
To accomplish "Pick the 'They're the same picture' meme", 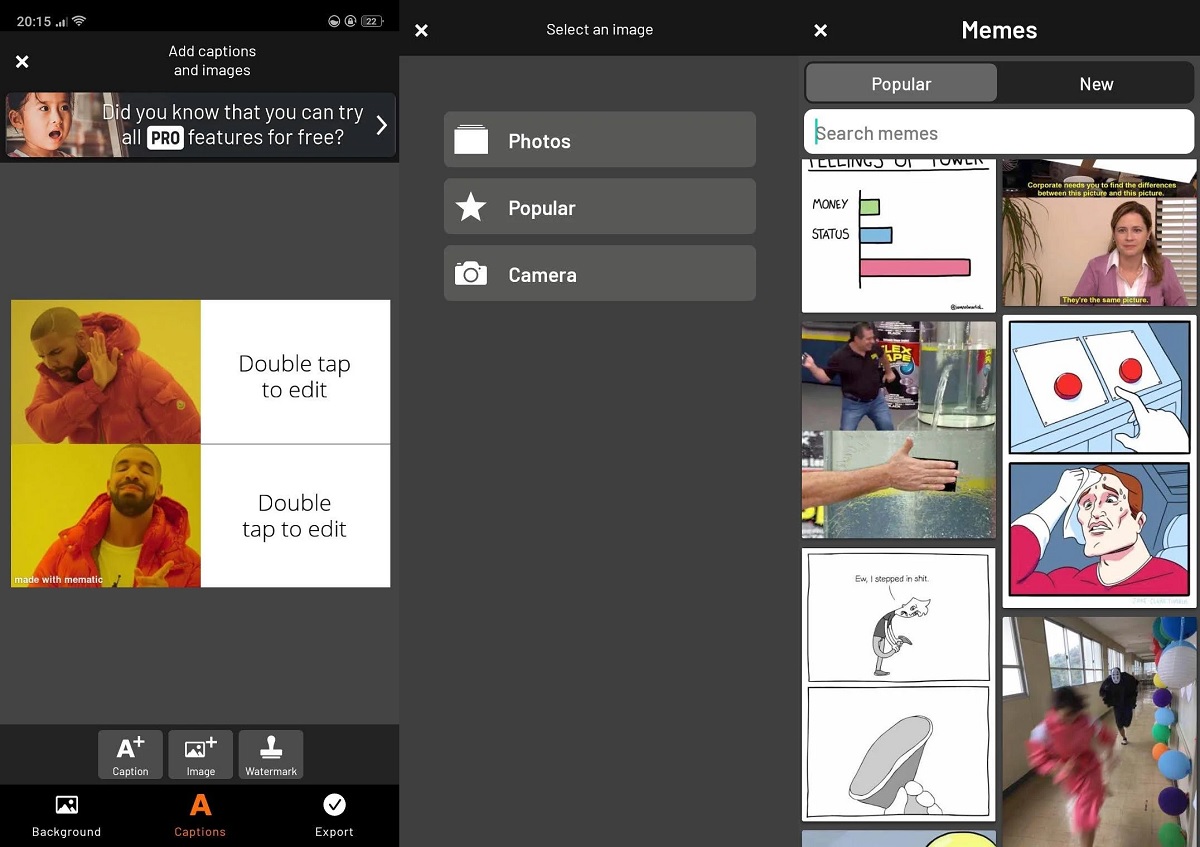I will click(1100, 232).
